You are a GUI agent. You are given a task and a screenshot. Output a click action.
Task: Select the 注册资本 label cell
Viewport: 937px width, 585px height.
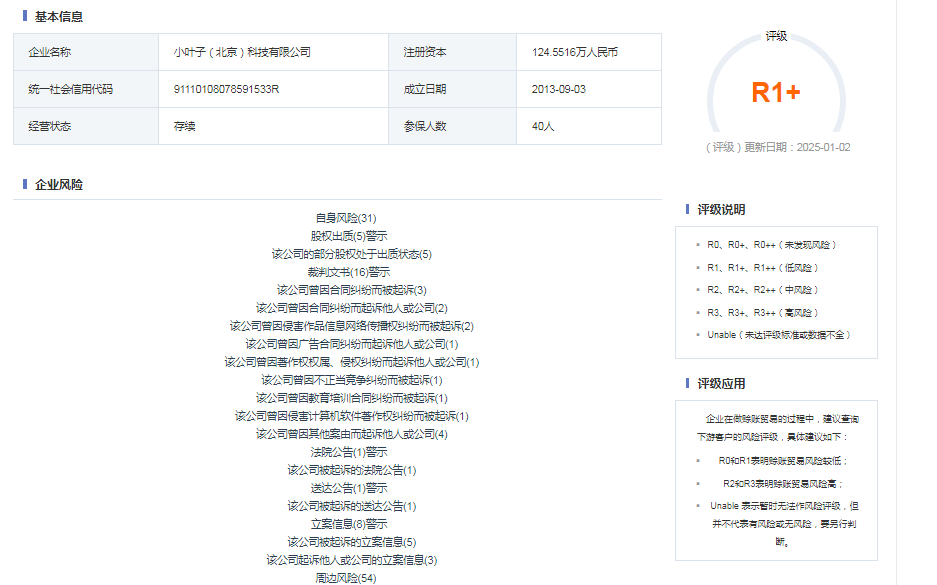[x=452, y=52]
